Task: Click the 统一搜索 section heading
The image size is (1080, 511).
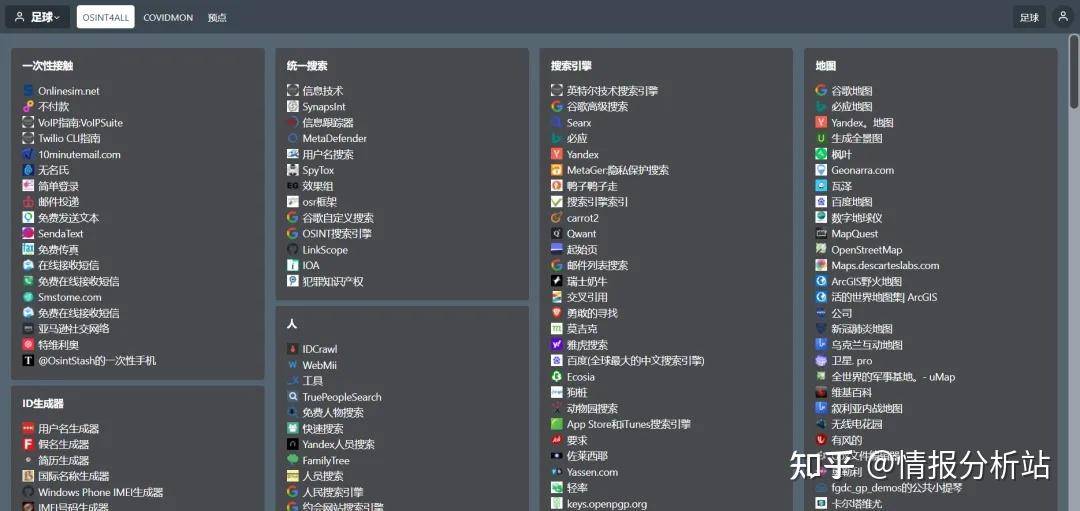Action: click(307, 66)
